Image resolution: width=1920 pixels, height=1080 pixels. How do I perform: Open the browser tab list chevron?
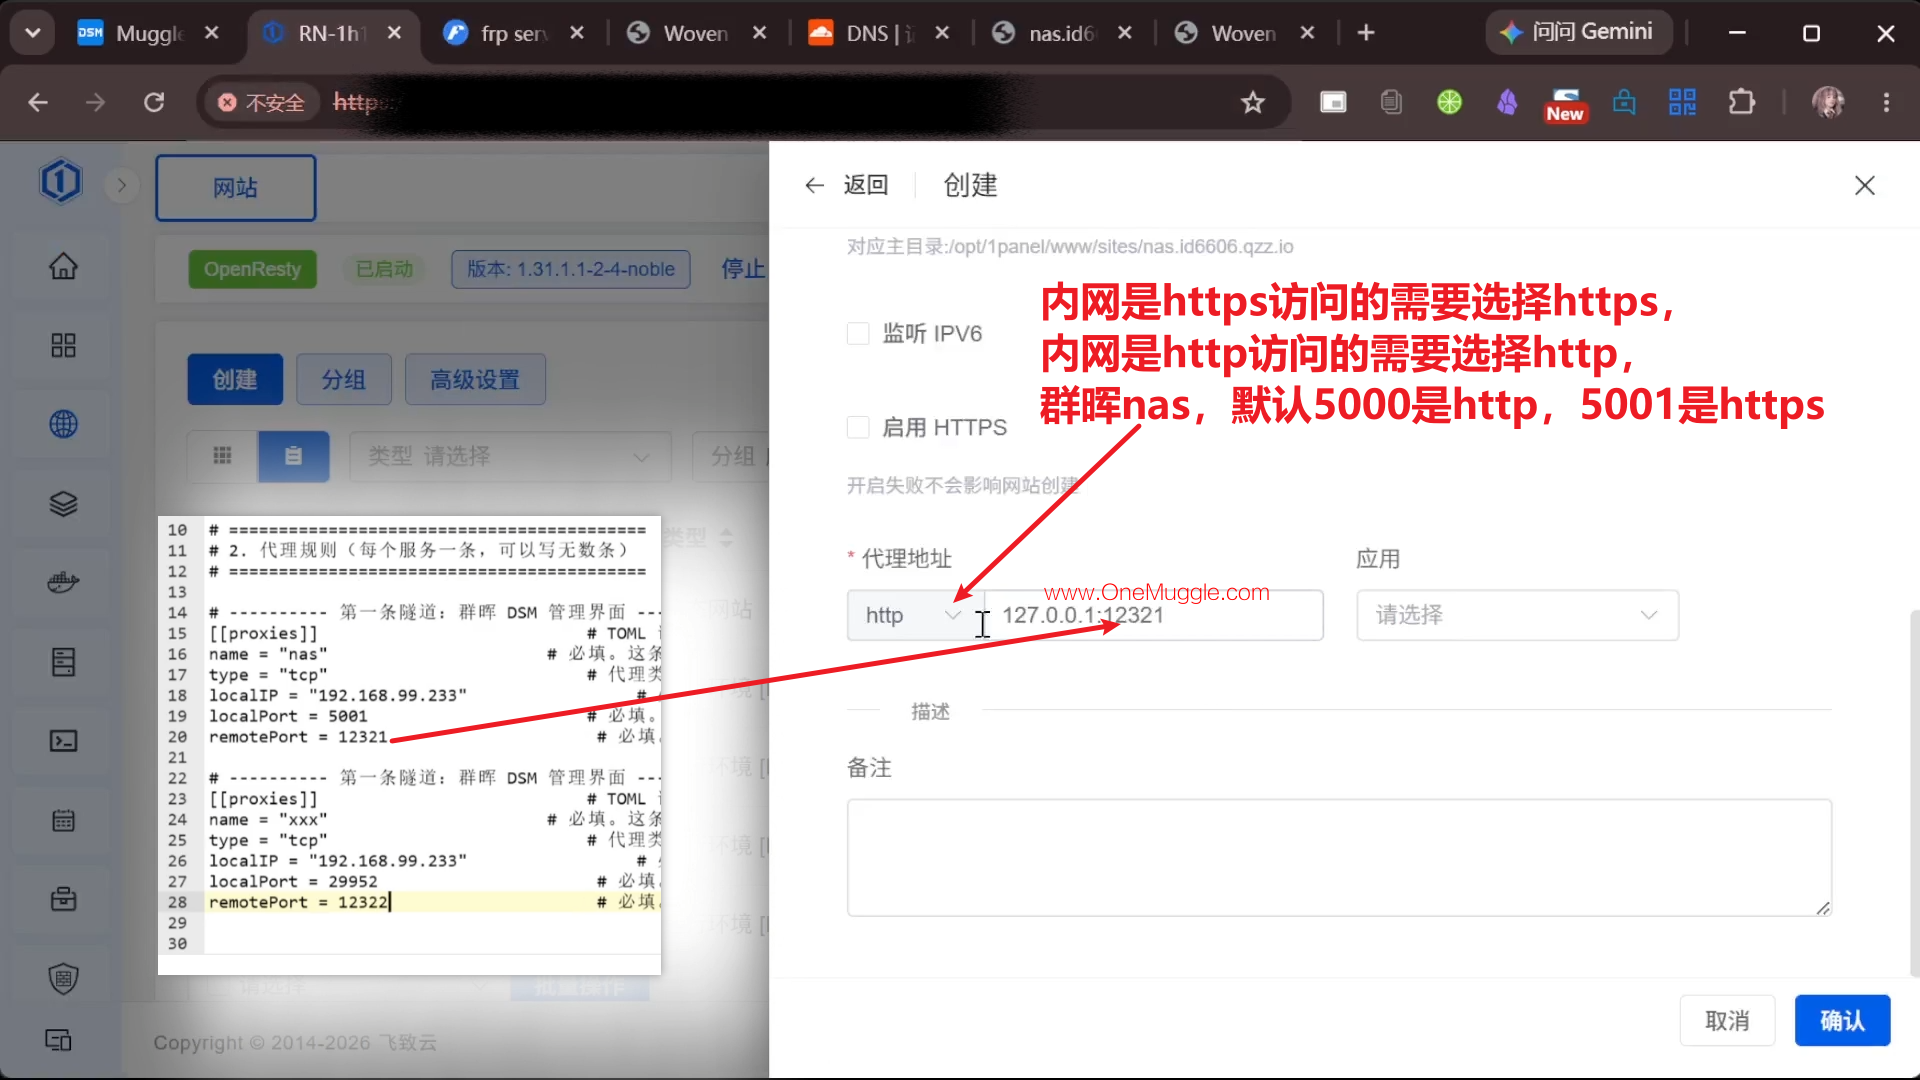[32, 33]
